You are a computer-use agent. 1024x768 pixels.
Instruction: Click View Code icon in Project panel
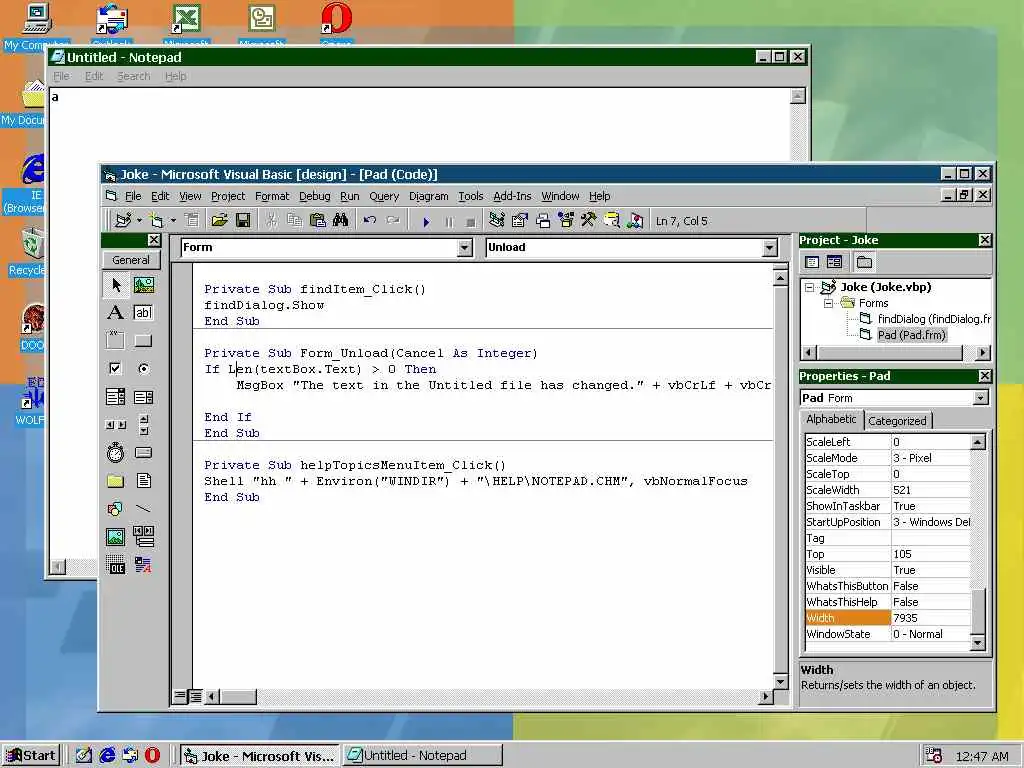[812, 262]
